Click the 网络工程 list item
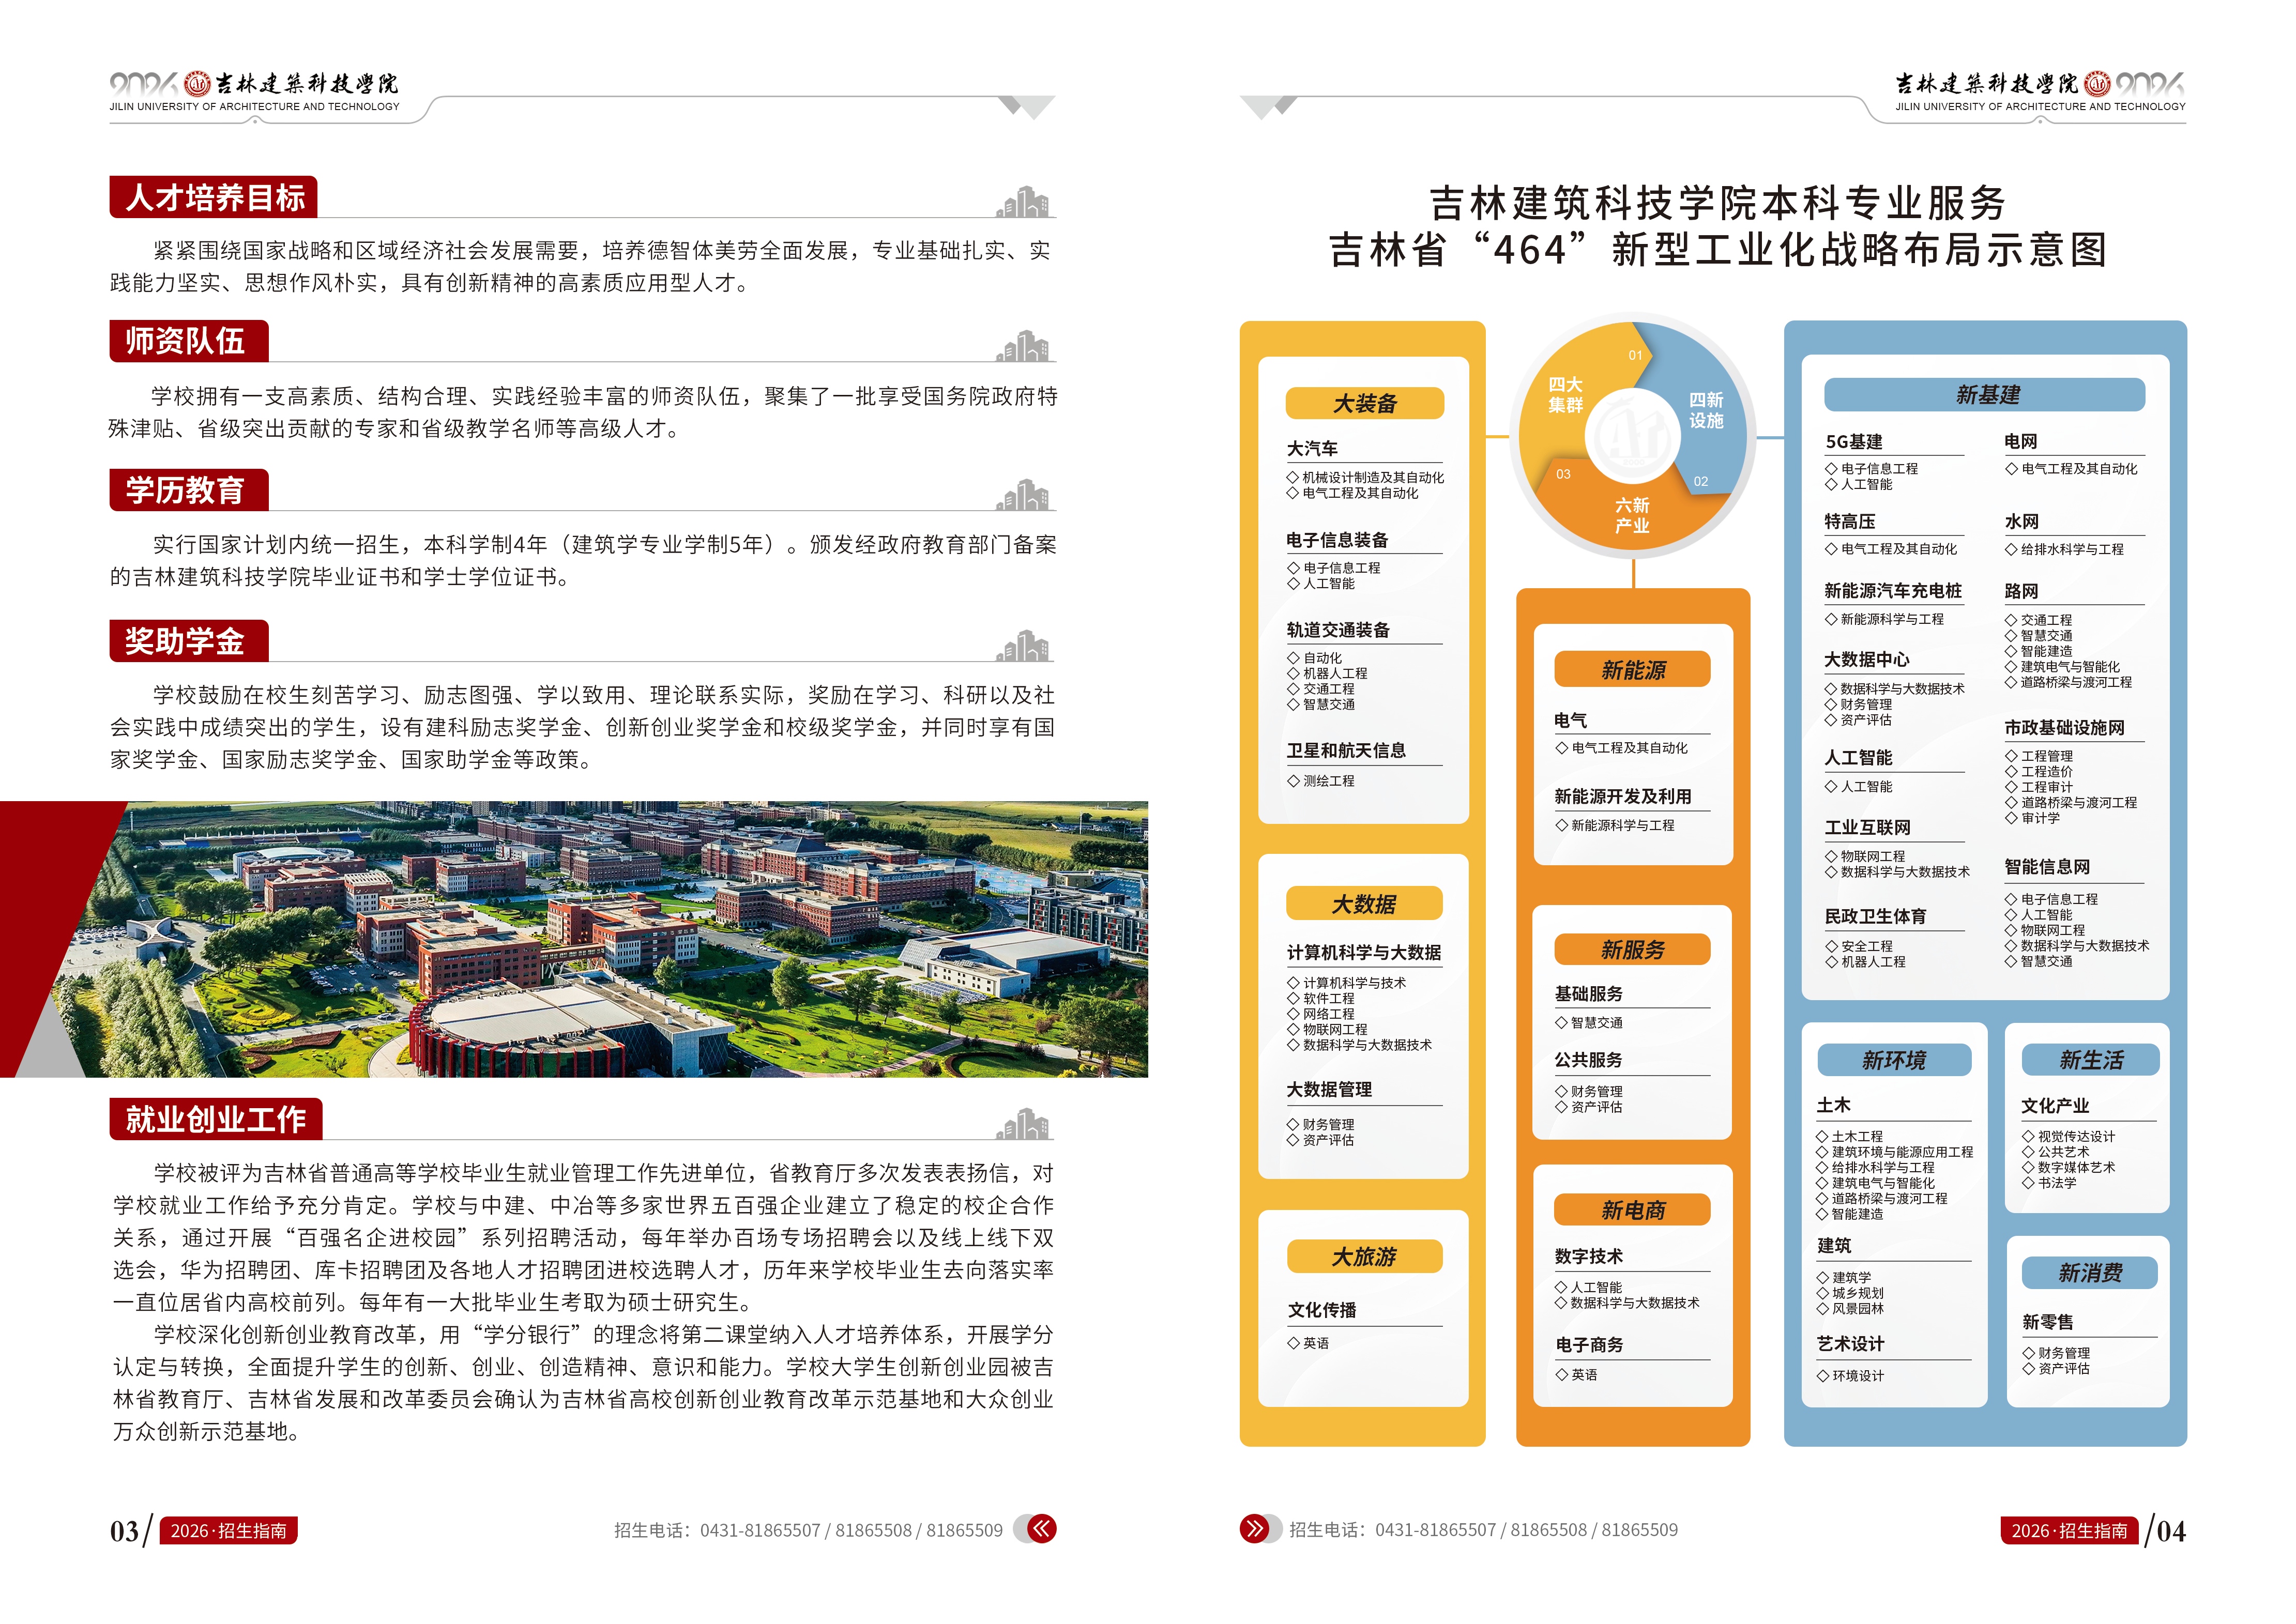The height and width of the screenshot is (1624, 2296). point(1321,1014)
